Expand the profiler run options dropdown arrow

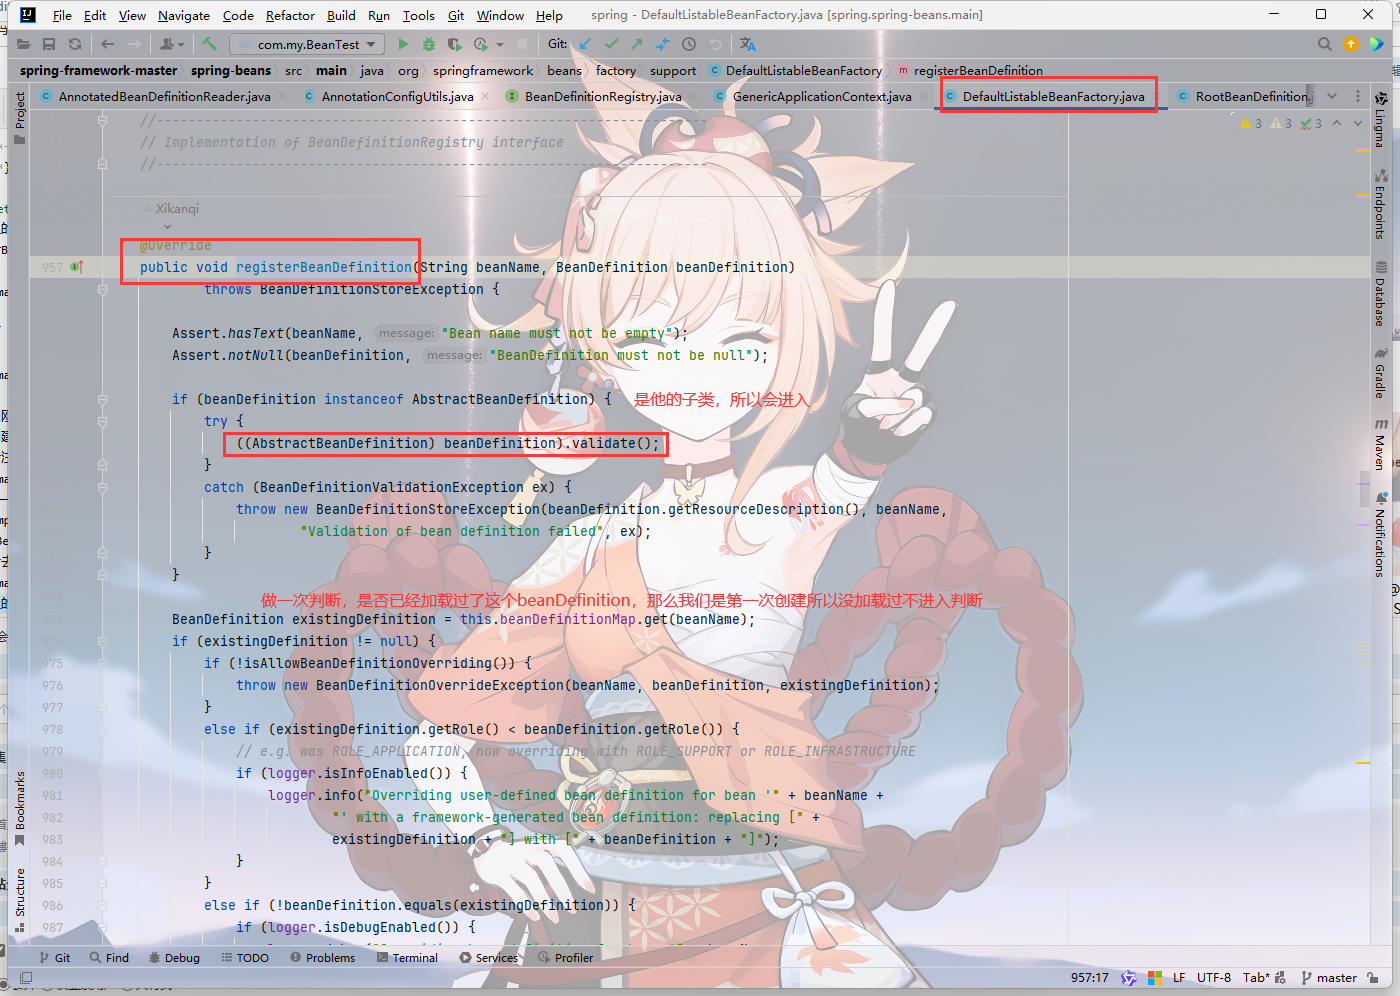pos(499,44)
